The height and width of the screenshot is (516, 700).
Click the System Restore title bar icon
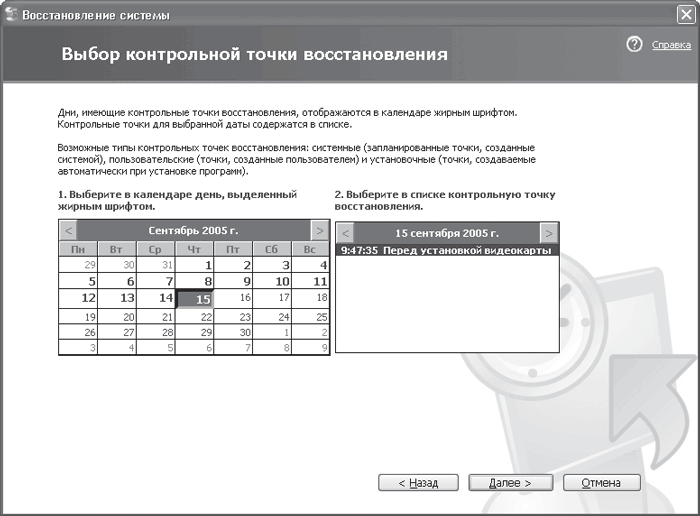(11, 15)
